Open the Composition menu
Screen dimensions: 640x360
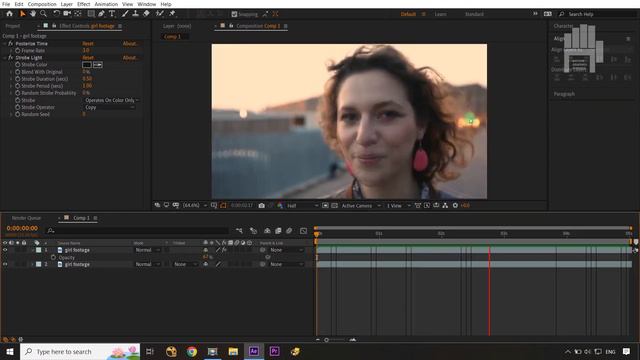(42, 4)
